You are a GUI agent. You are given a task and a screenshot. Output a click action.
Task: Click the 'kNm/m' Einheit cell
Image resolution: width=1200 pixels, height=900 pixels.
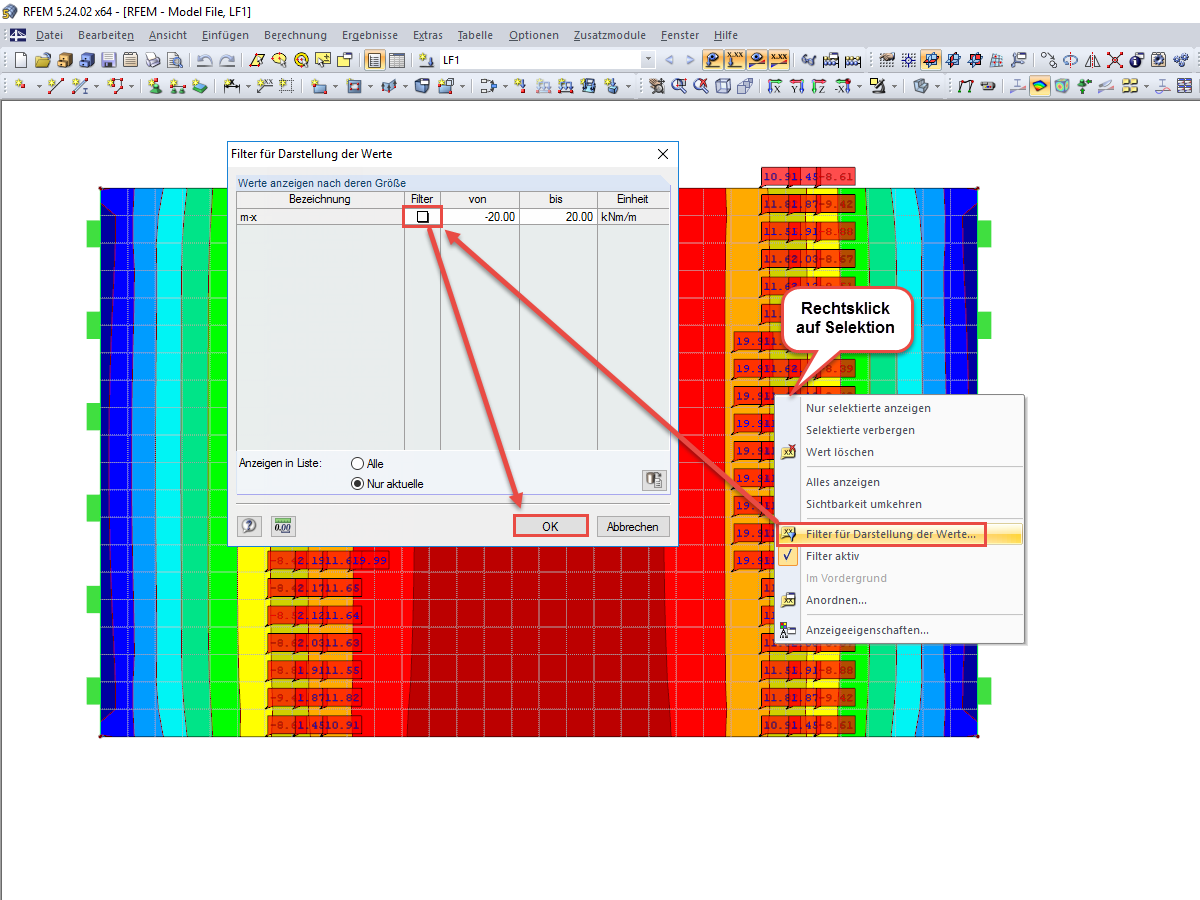pos(633,216)
